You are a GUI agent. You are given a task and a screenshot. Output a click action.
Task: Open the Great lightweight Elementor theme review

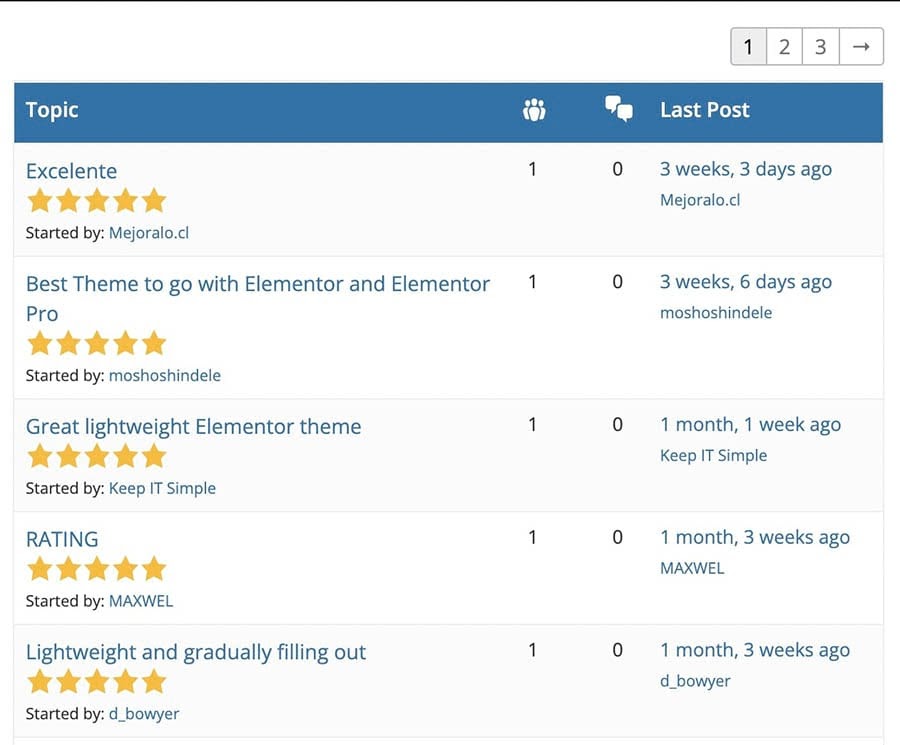click(193, 427)
